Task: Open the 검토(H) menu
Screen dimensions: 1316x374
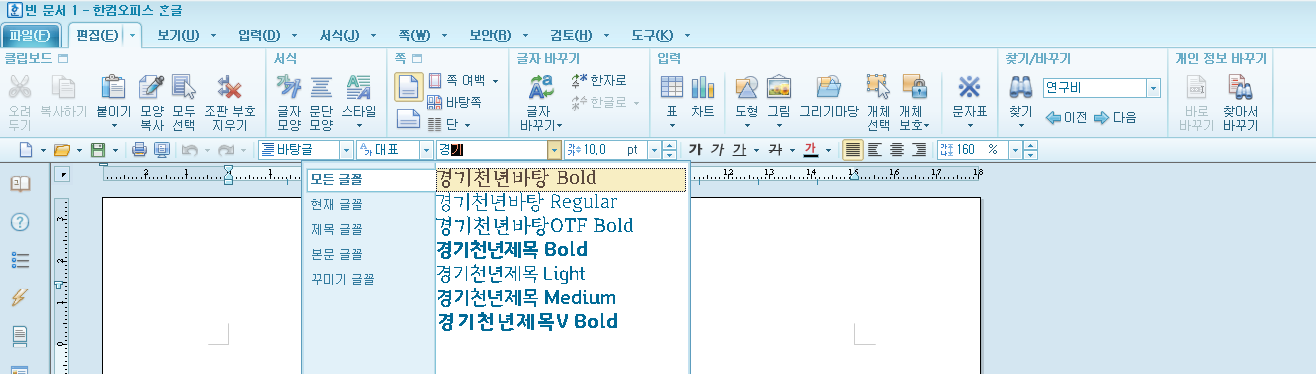Action: coord(571,36)
